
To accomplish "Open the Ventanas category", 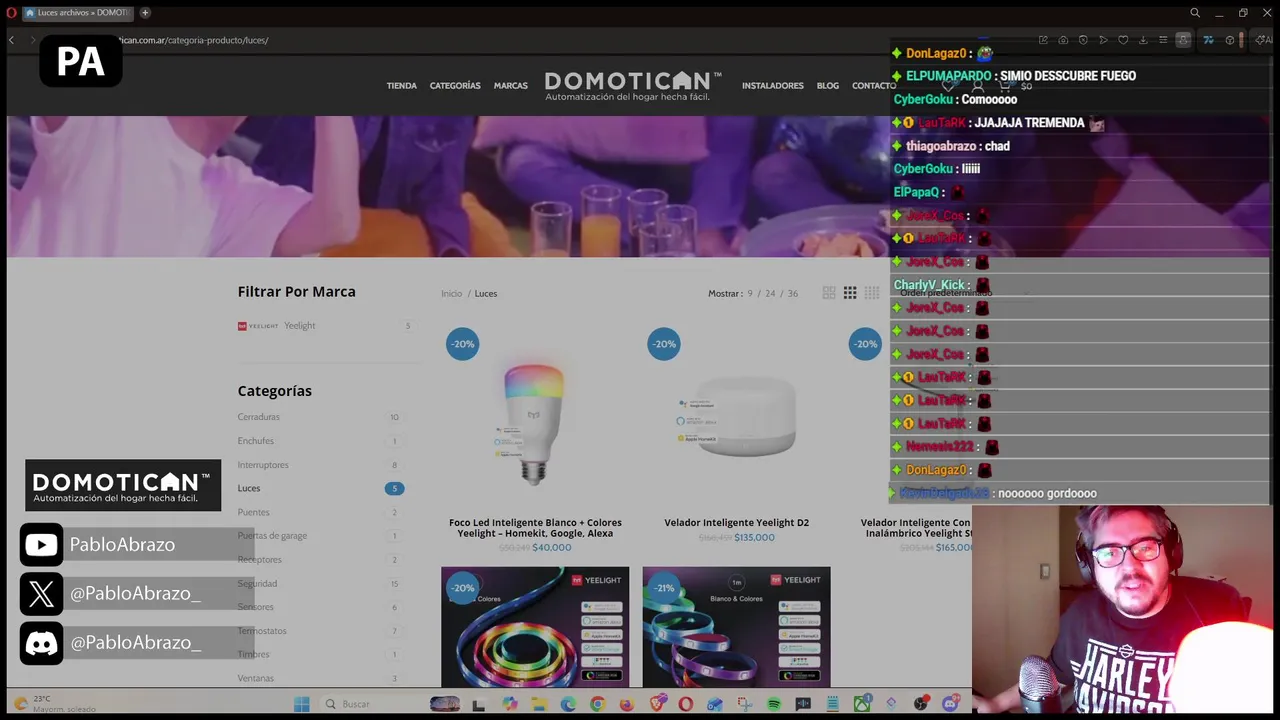I will click(255, 678).
